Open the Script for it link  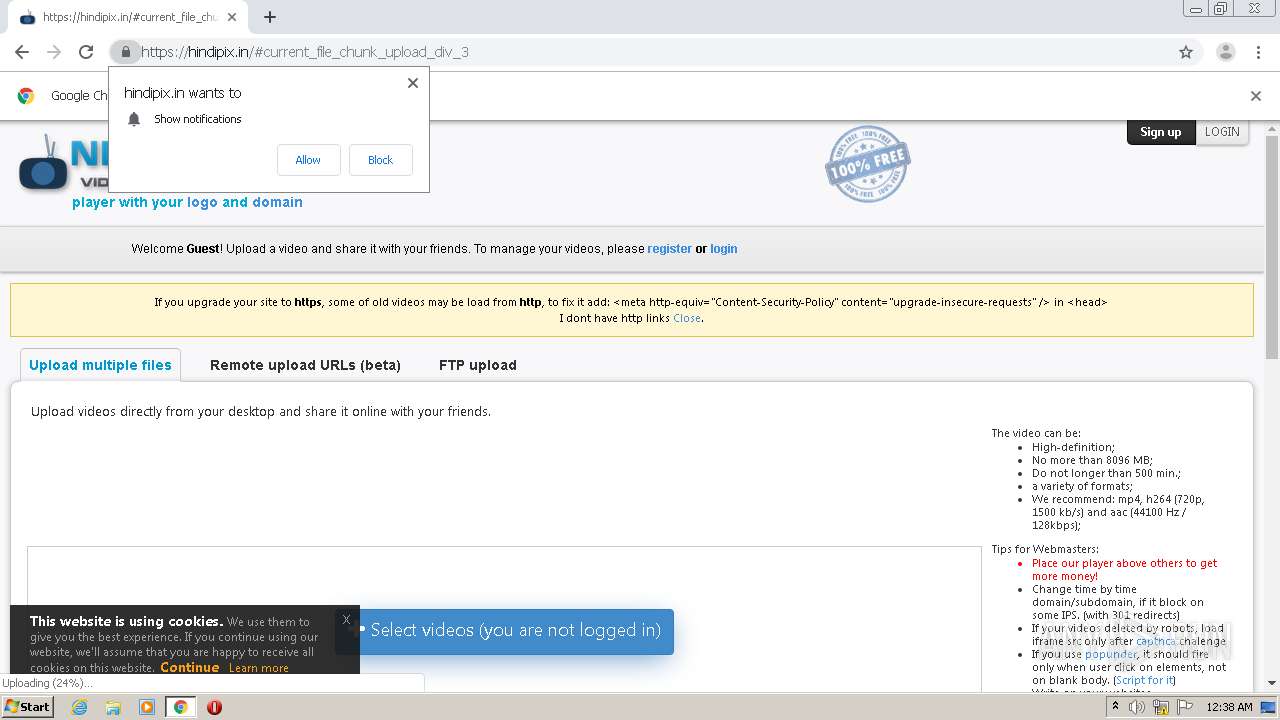(x=1144, y=680)
